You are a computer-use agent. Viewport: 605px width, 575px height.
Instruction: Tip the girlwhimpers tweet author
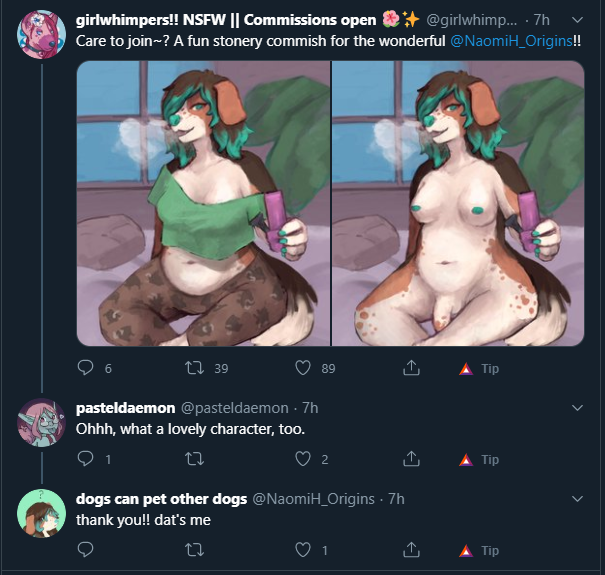click(x=480, y=369)
